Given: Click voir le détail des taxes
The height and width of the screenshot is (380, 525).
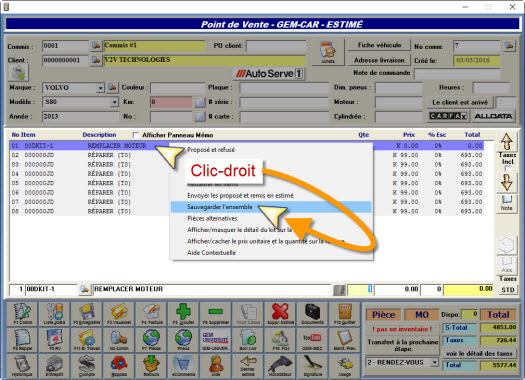Looking at the screenshot, I should tap(479, 354).
